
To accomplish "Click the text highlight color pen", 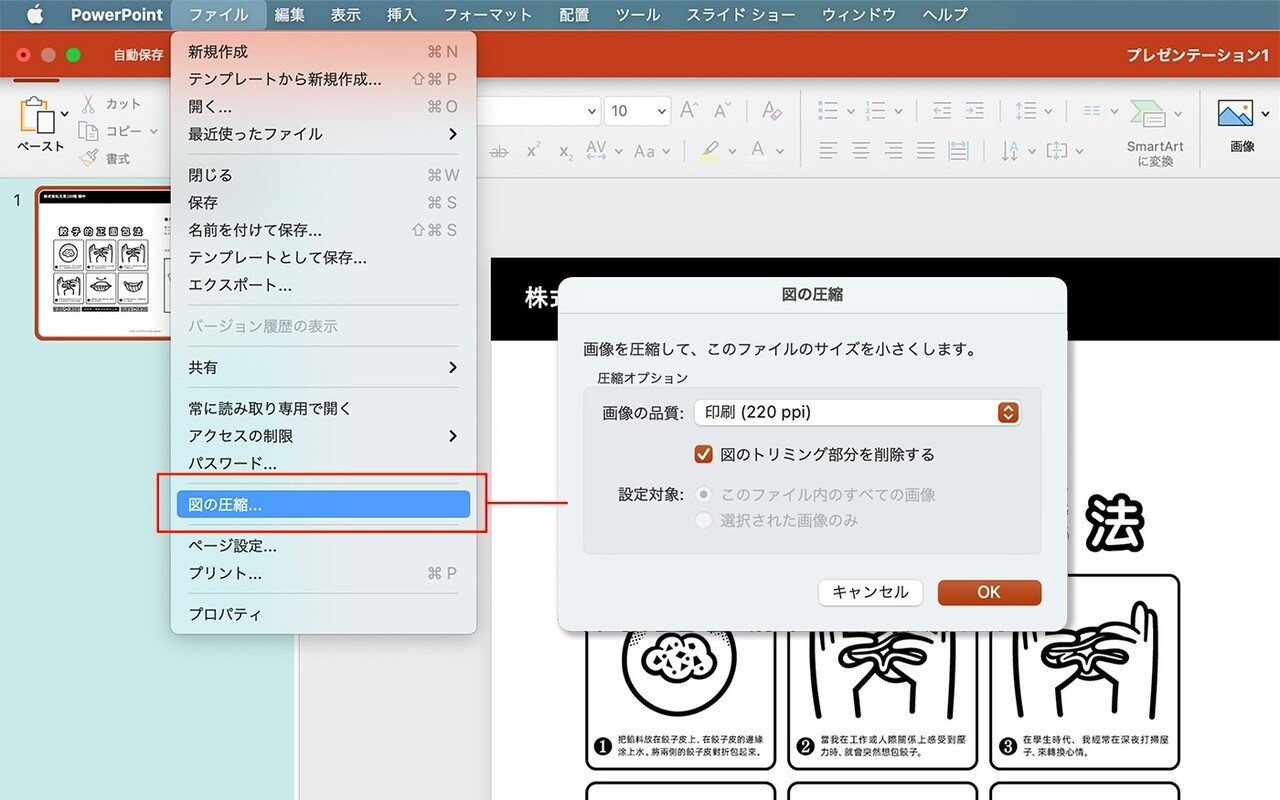I will tap(711, 151).
